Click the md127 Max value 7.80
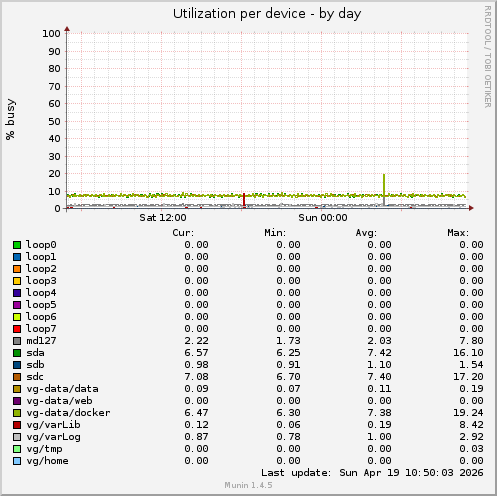This screenshot has height=496, width=497. point(471,341)
